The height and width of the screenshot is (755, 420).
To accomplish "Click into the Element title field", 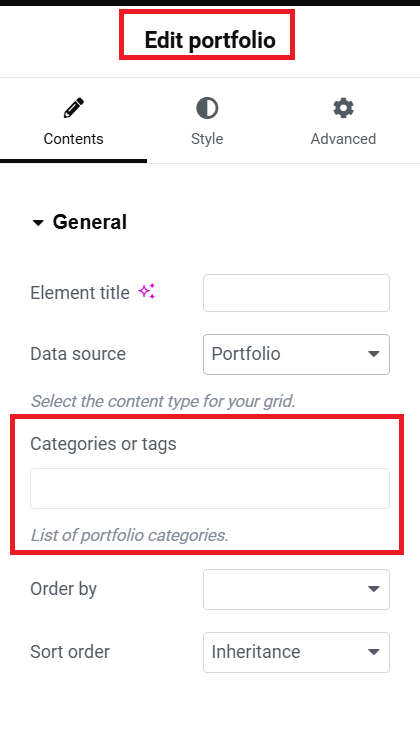I will coord(296,293).
